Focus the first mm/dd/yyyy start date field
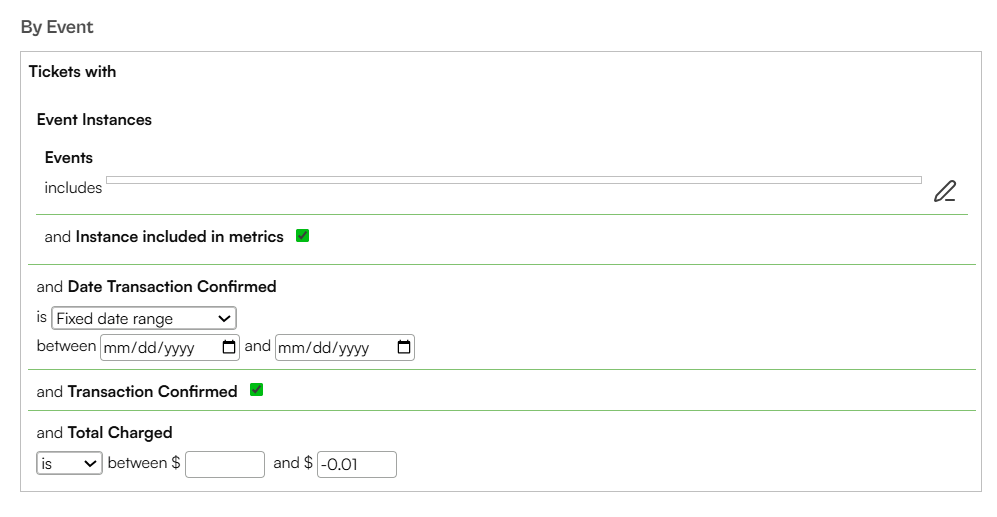 point(170,348)
